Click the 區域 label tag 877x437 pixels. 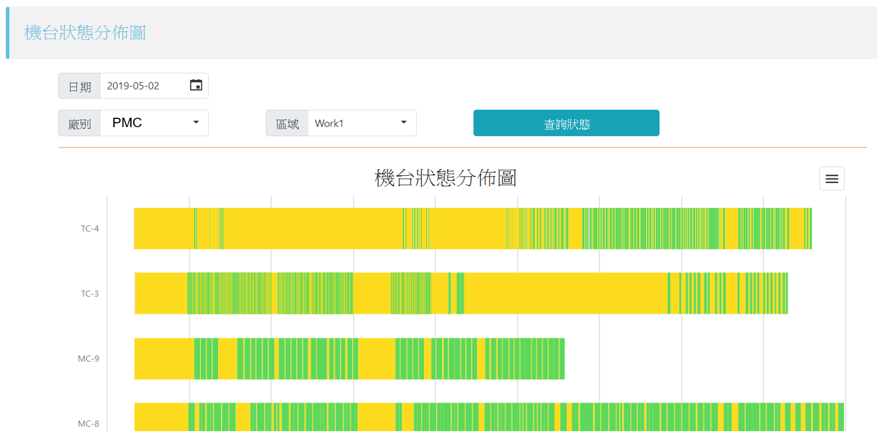(287, 123)
